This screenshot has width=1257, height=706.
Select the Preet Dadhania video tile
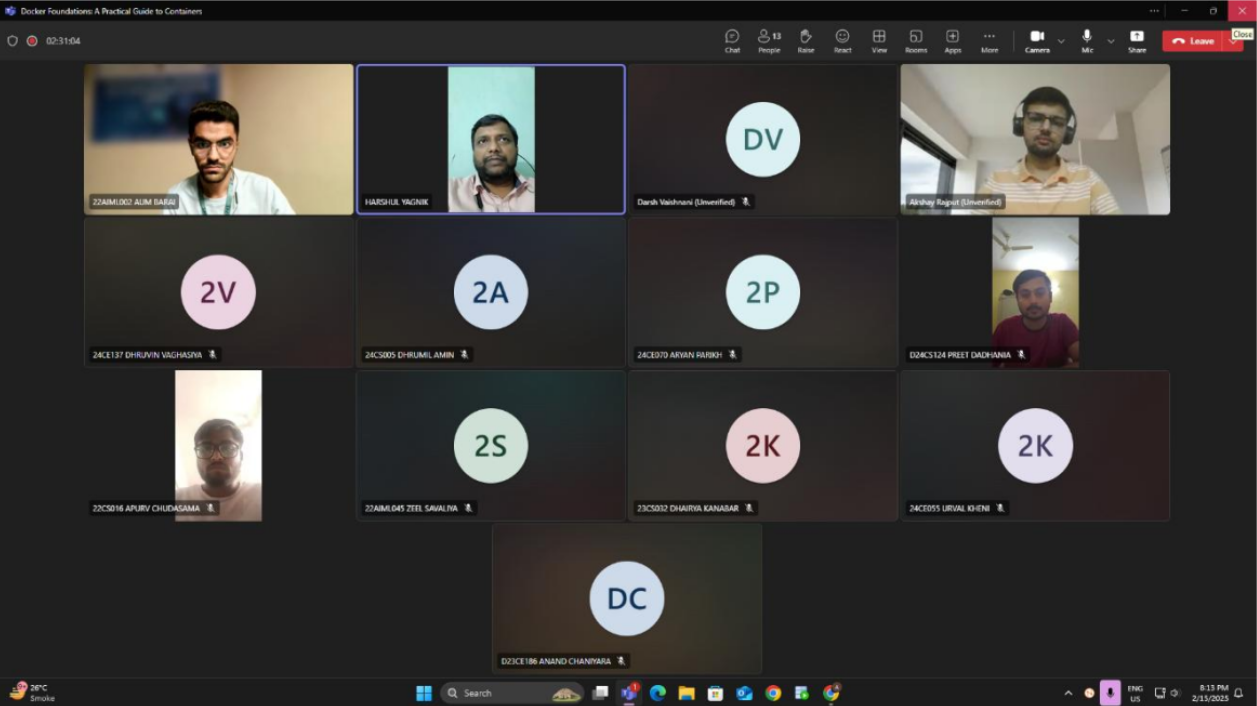click(x=1035, y=292)
